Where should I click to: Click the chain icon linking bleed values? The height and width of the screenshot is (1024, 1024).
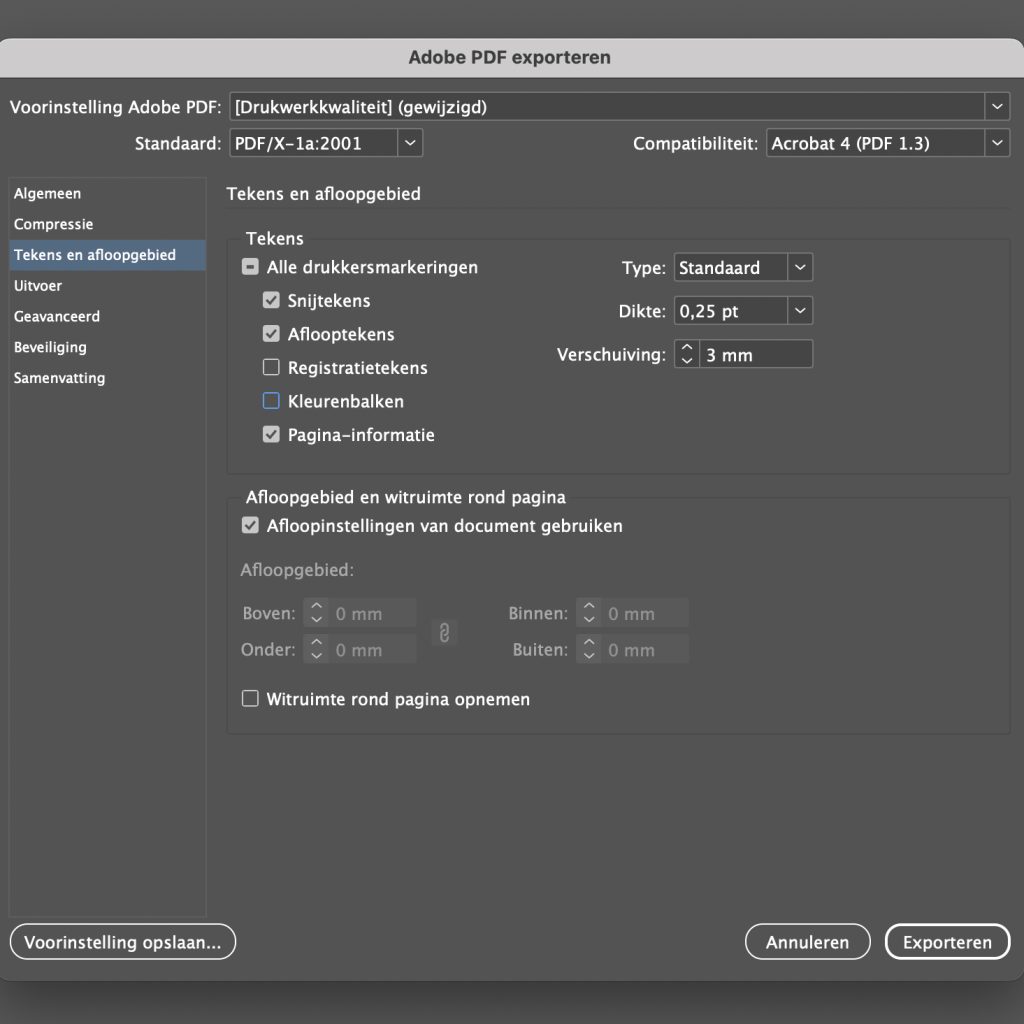[444, 631]
